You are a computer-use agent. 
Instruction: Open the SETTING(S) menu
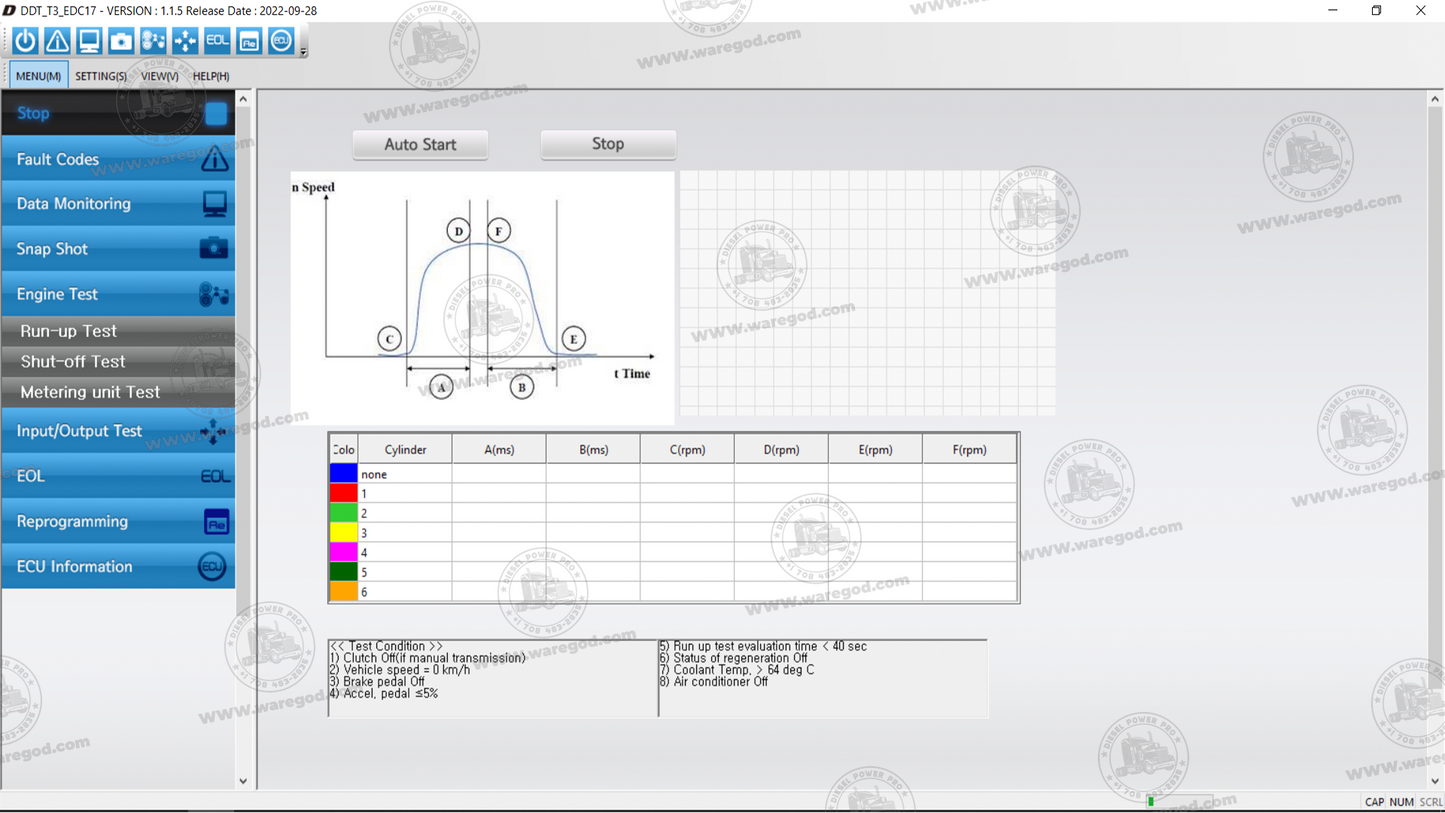100,75
